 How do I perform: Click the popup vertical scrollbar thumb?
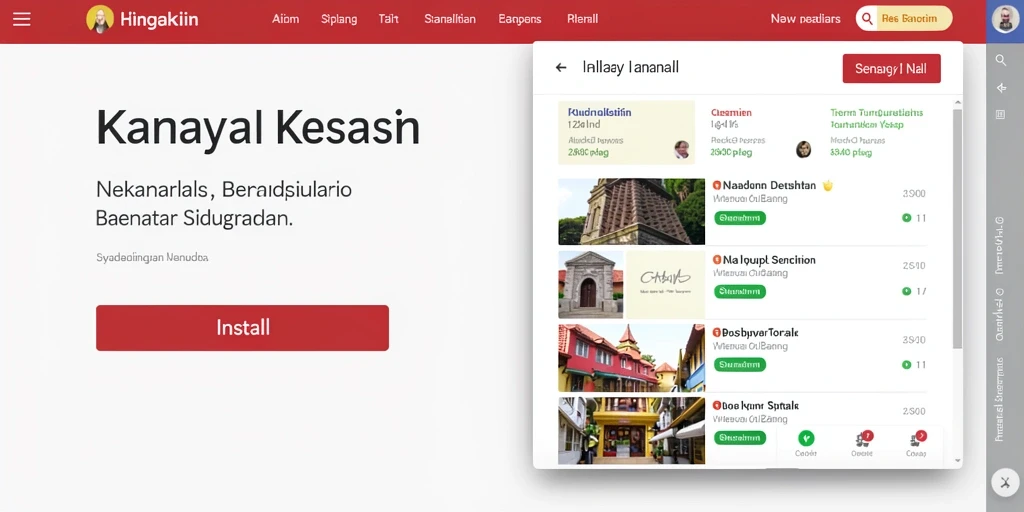957,229
